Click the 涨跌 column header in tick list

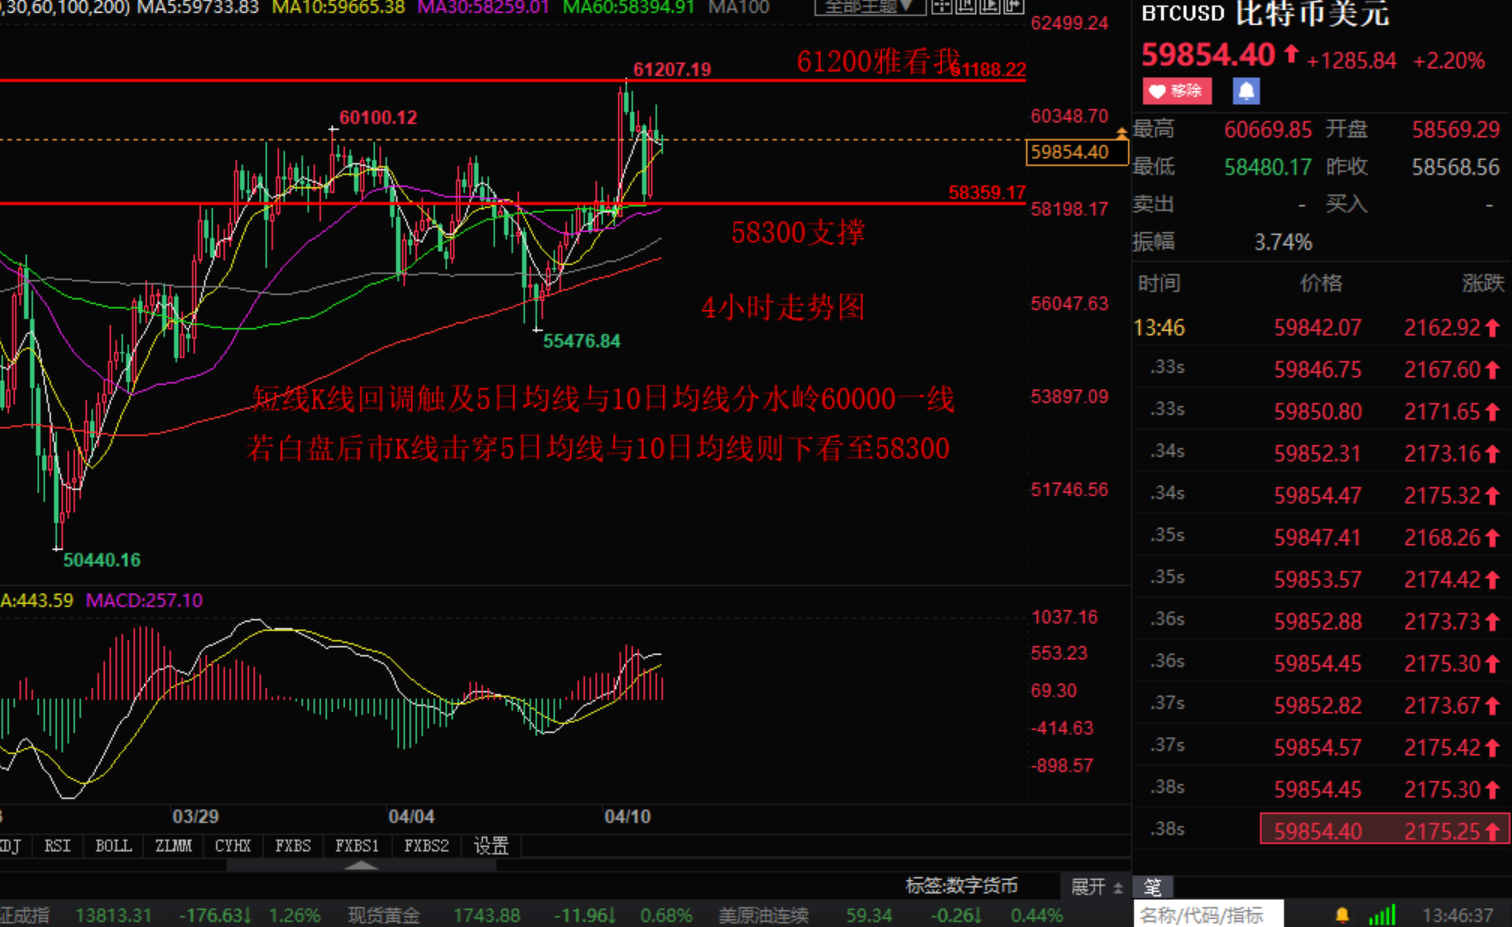coord(1483,284)
